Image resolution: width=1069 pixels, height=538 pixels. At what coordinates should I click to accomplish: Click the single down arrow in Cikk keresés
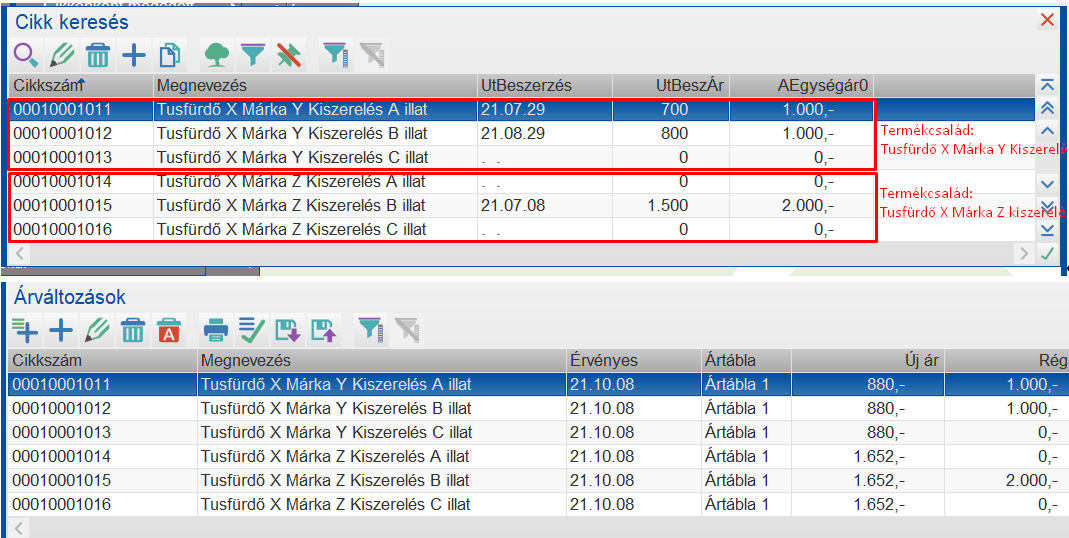pos(1047,183)
